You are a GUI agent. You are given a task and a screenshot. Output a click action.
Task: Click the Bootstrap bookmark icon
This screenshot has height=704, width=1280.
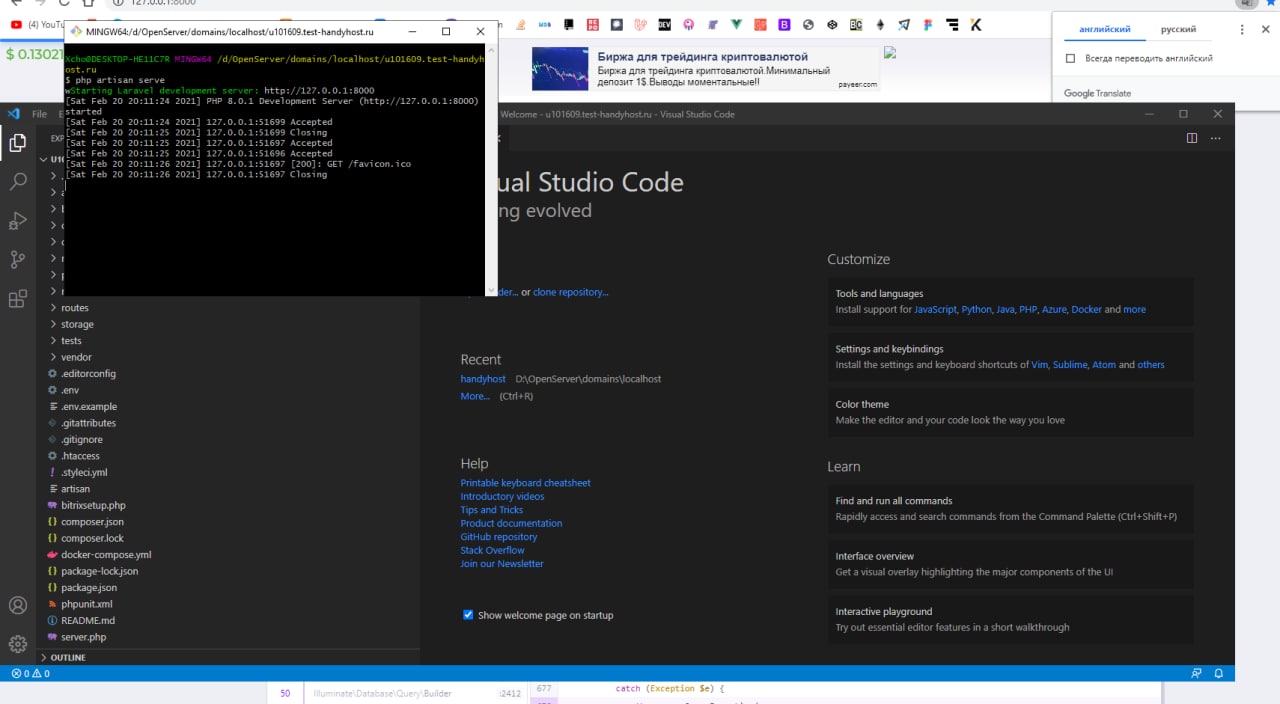coord(785,24)
